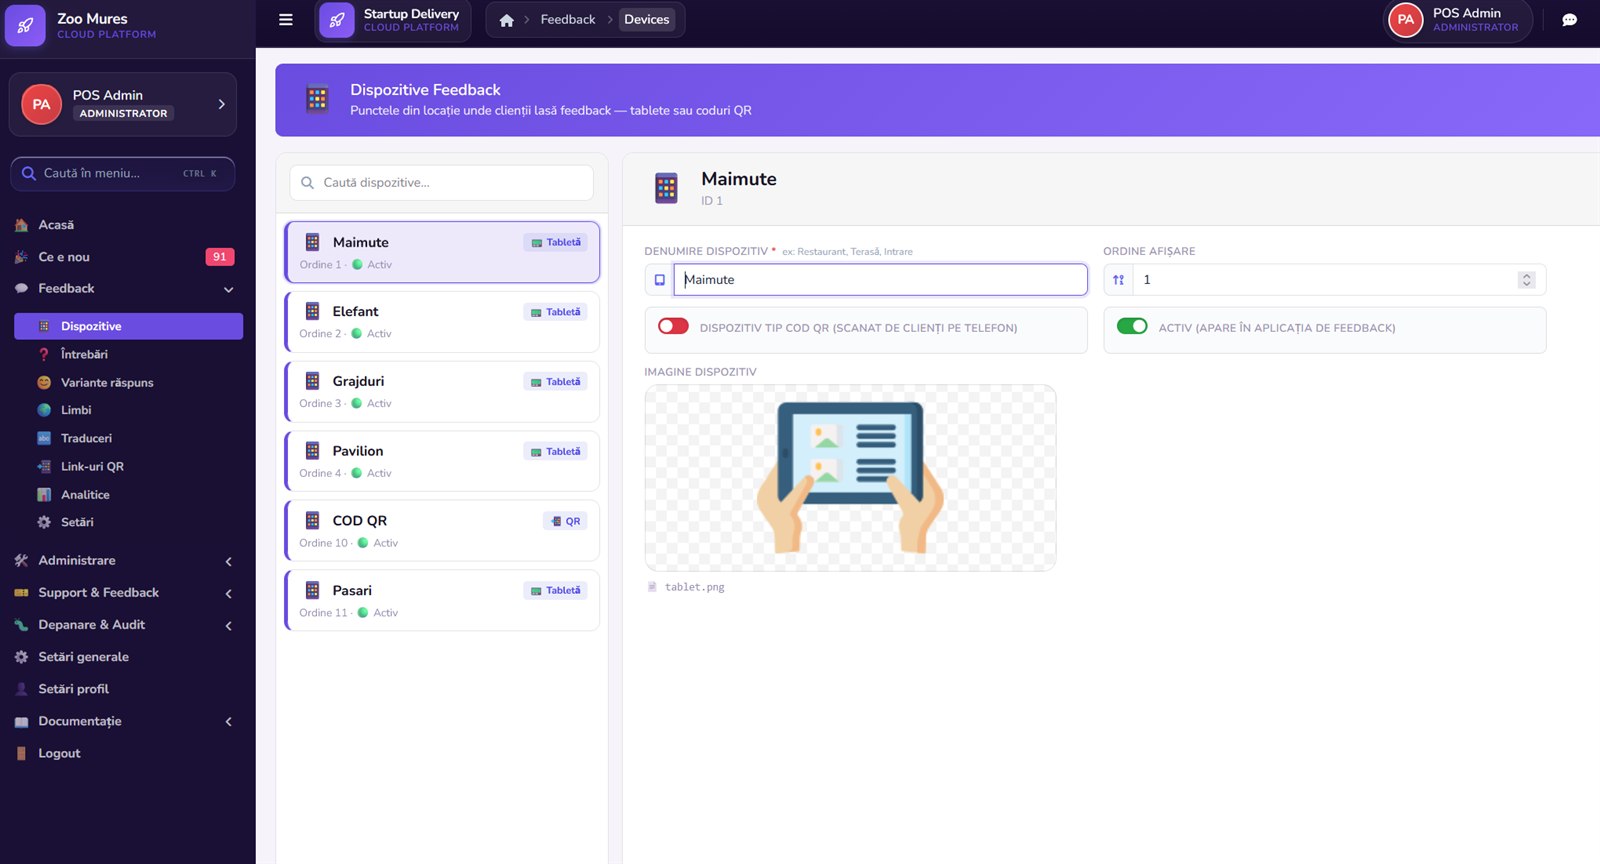Click the Feedback breadcrumb link
This screenshot has width=1600, height=864.
pos(567,20)
